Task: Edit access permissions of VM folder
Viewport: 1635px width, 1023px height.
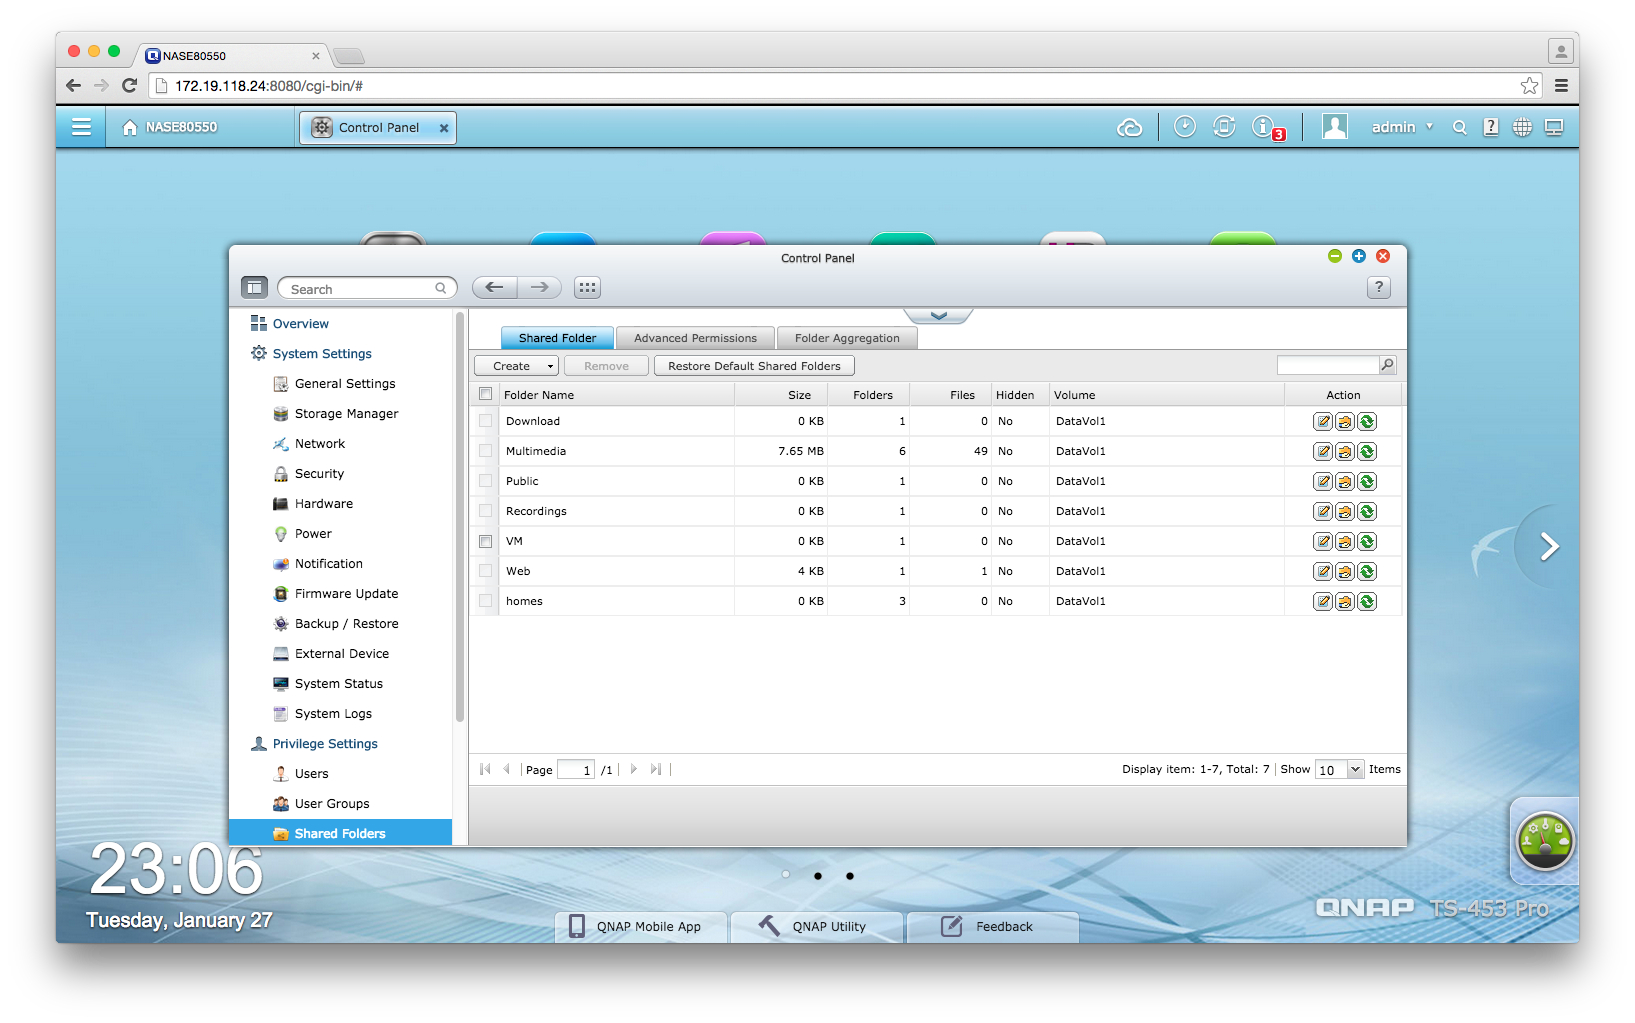Action: click(1345, 542)
